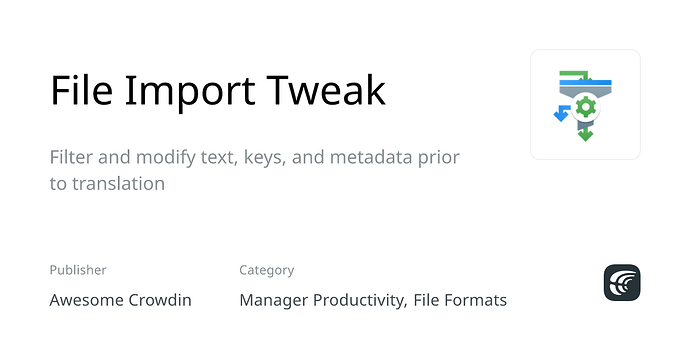Click the File Import Tweak title
690x362 pixels.
(218, 91)
